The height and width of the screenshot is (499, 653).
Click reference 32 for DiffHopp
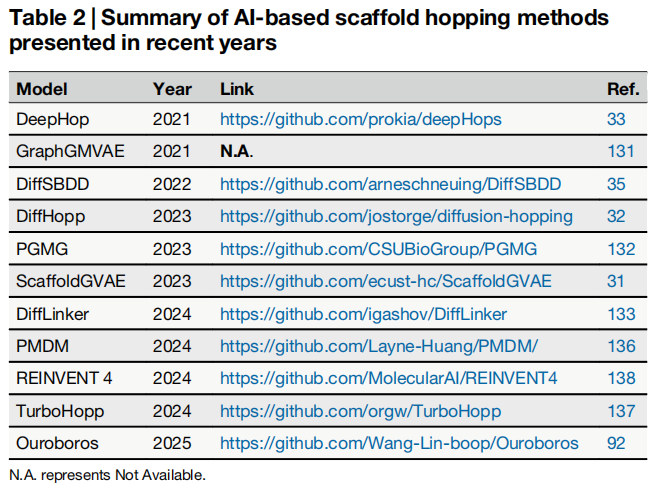[x=616, y=217]
